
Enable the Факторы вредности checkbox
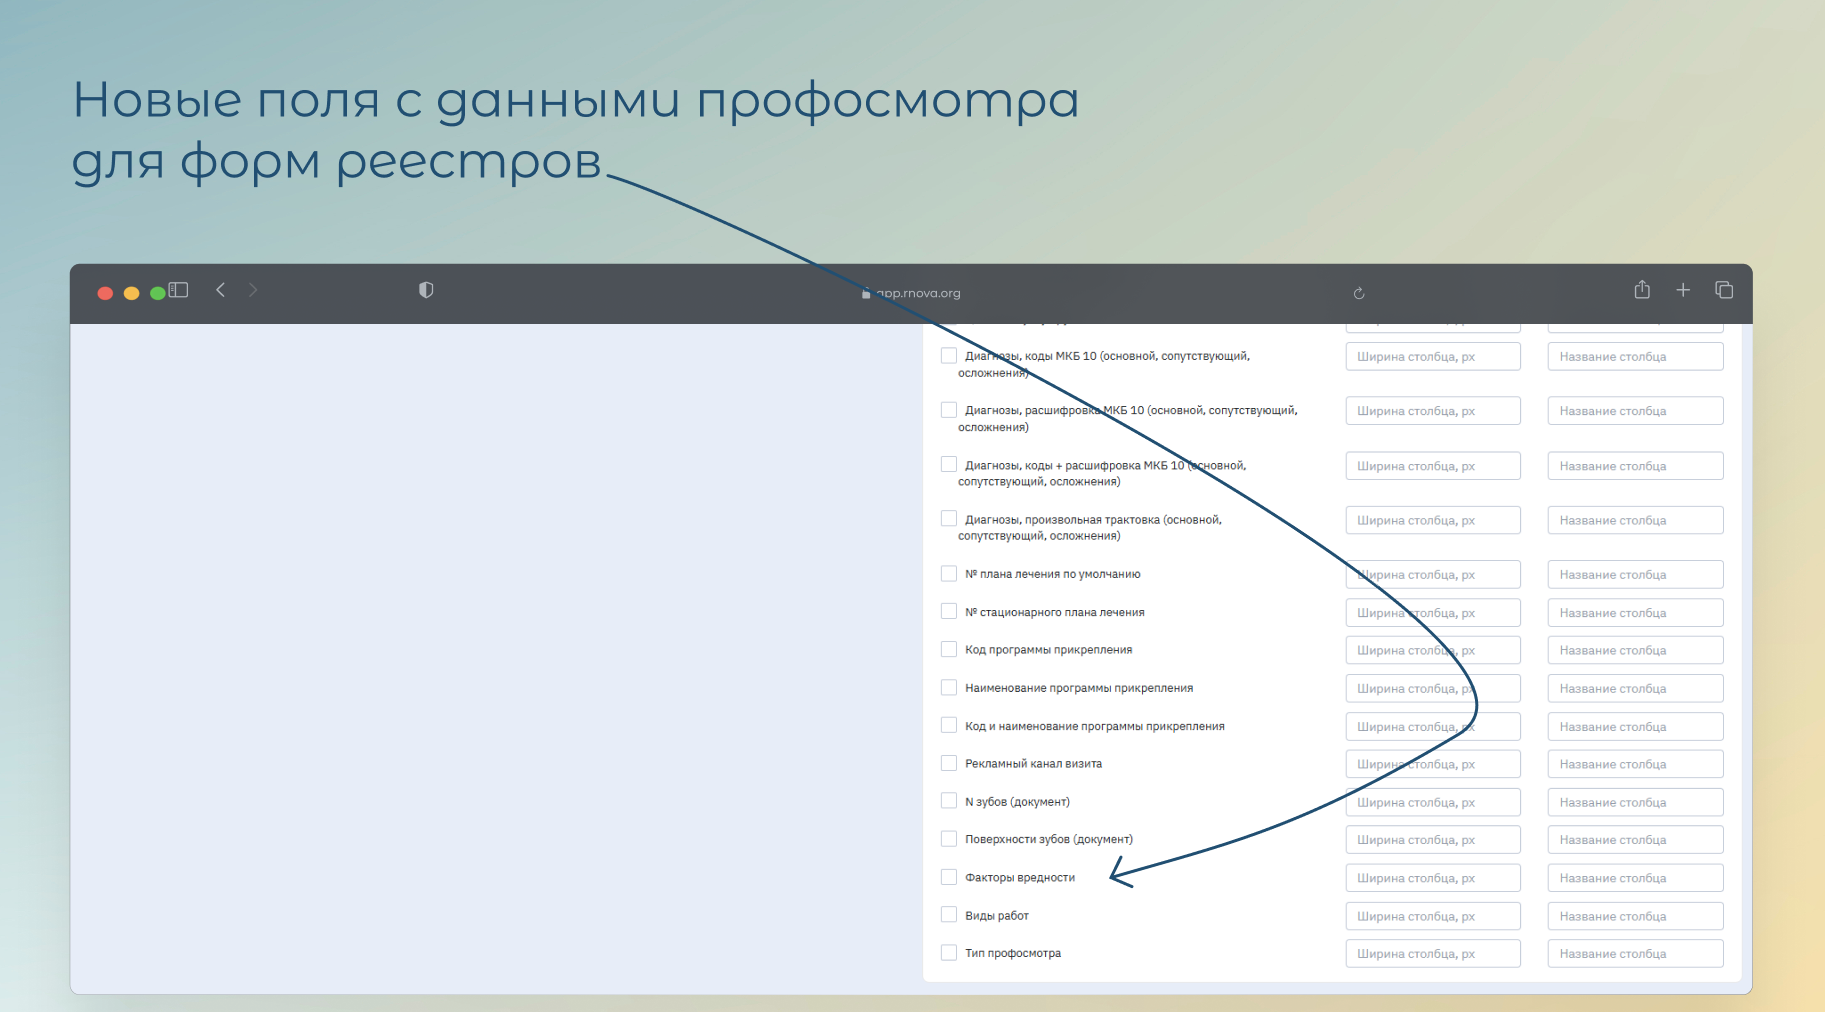[x=949, y=877]
